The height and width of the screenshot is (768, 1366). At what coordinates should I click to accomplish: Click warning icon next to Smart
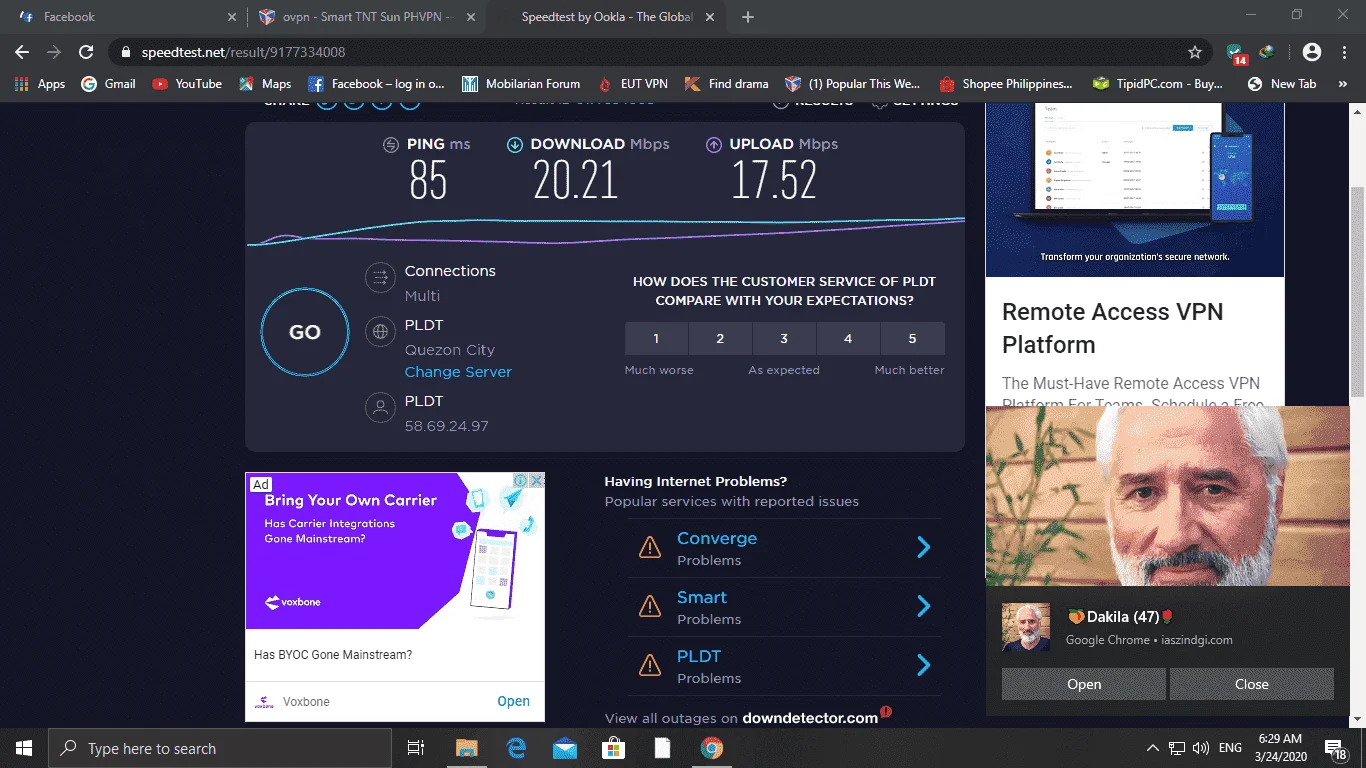pos(650,606)
